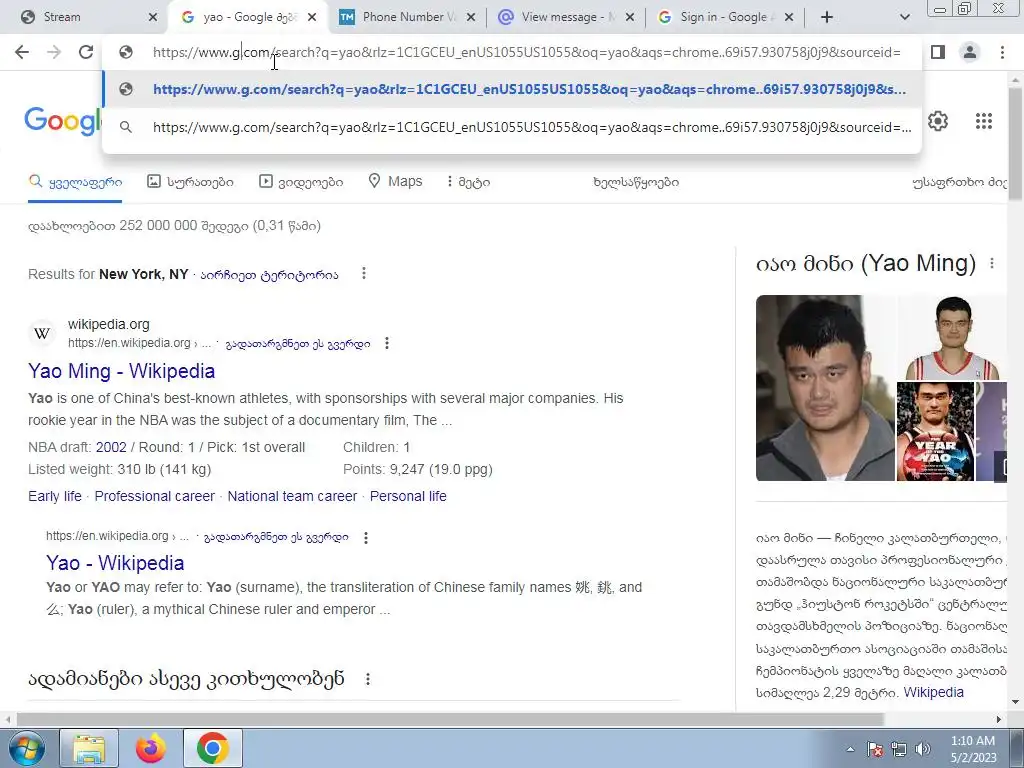Open large Yao Ming portrait photo
The width and height of the screenshot is (1024, 768).
coord(825,388)
